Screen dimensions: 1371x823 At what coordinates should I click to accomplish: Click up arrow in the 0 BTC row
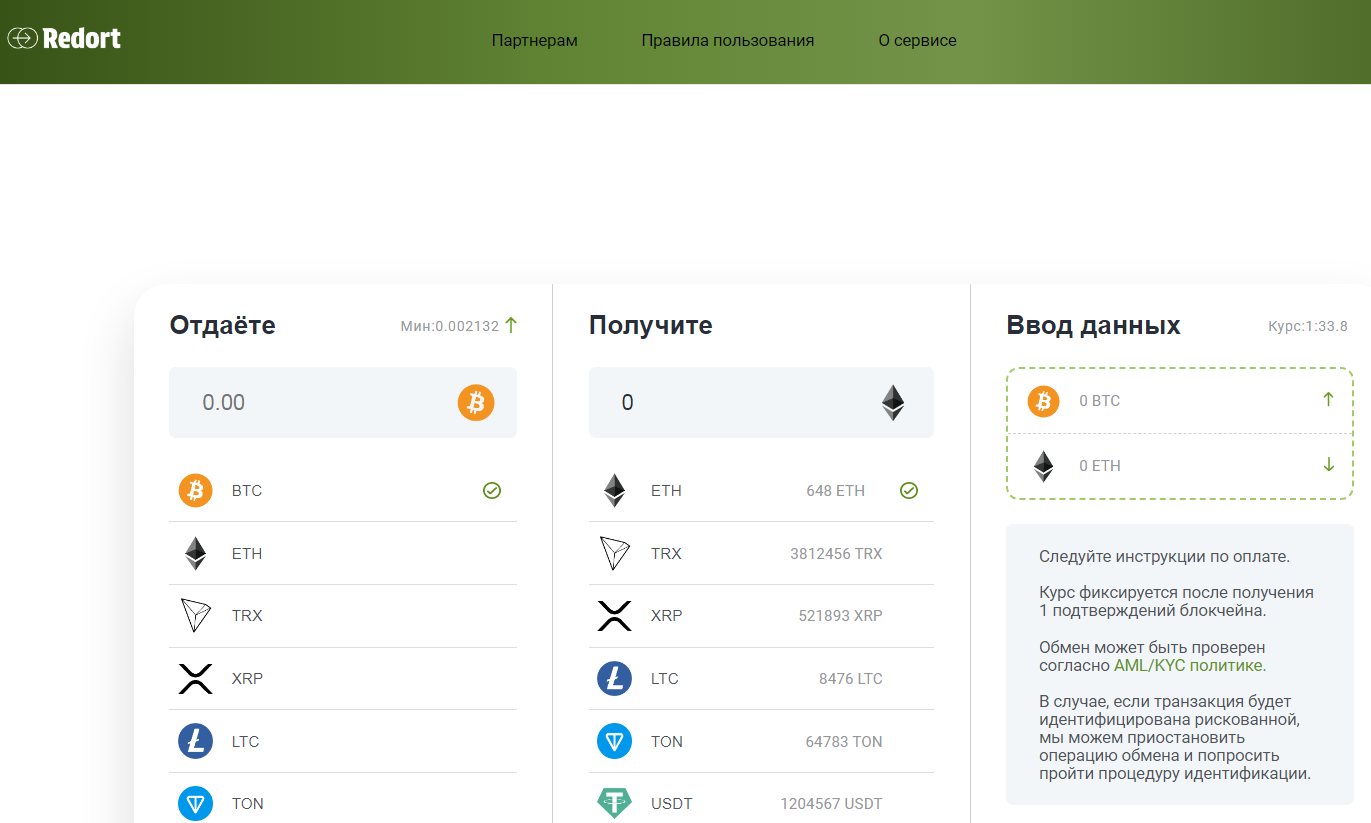point(1328,399)
